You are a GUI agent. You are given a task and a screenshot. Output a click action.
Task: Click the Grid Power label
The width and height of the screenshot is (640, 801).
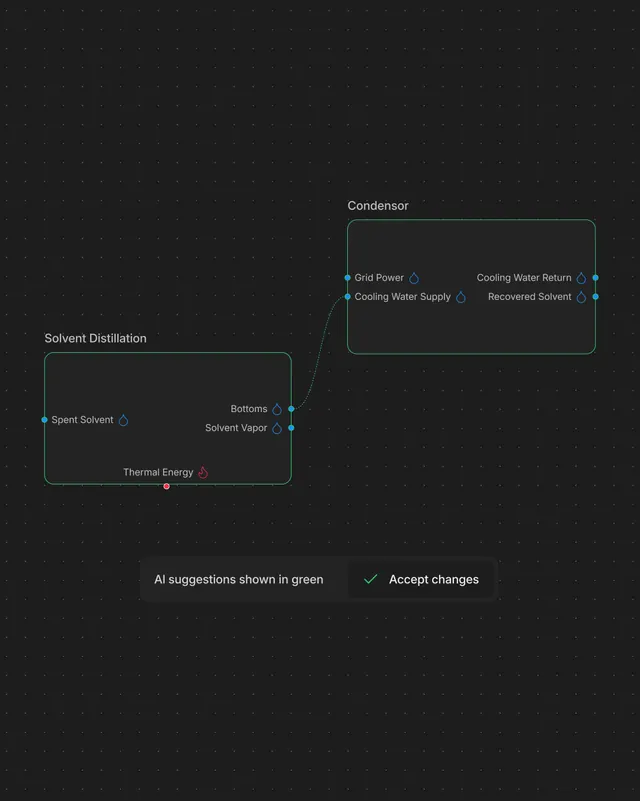click(379, 278)
